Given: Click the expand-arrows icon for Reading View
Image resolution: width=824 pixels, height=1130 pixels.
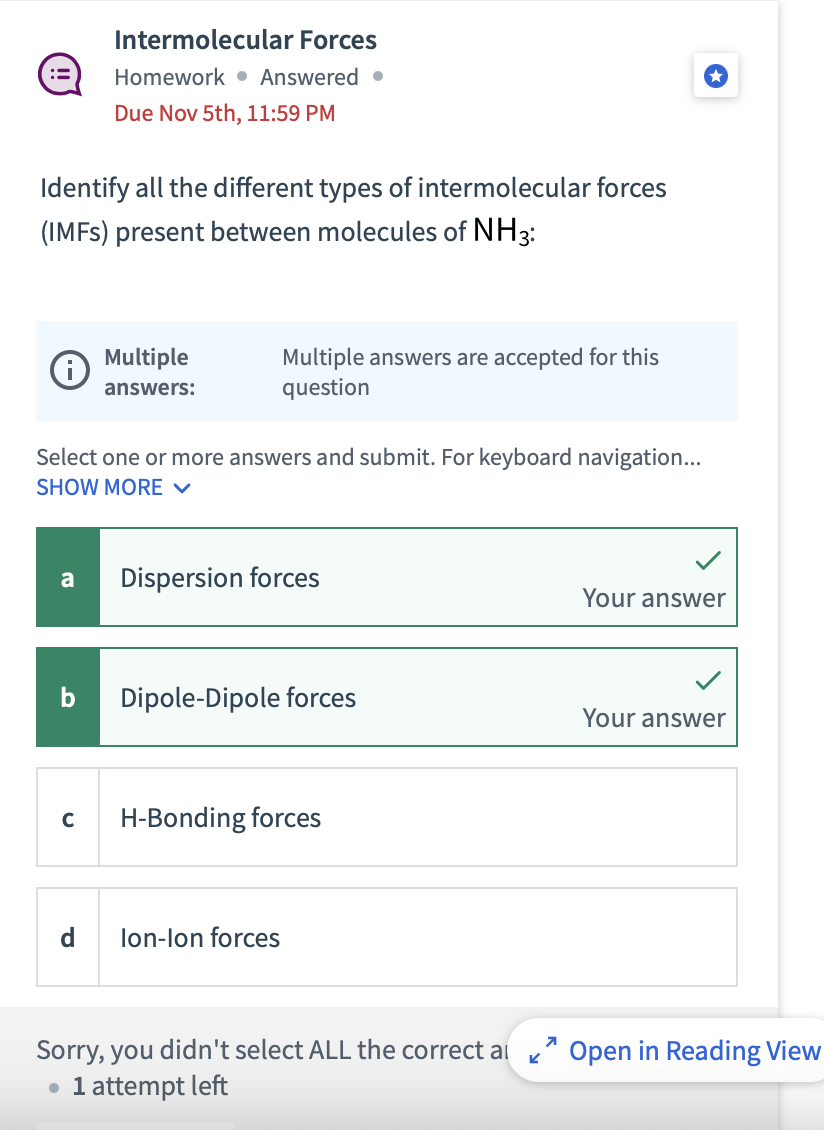Looking at the screenshot, I should point(540,1051).
